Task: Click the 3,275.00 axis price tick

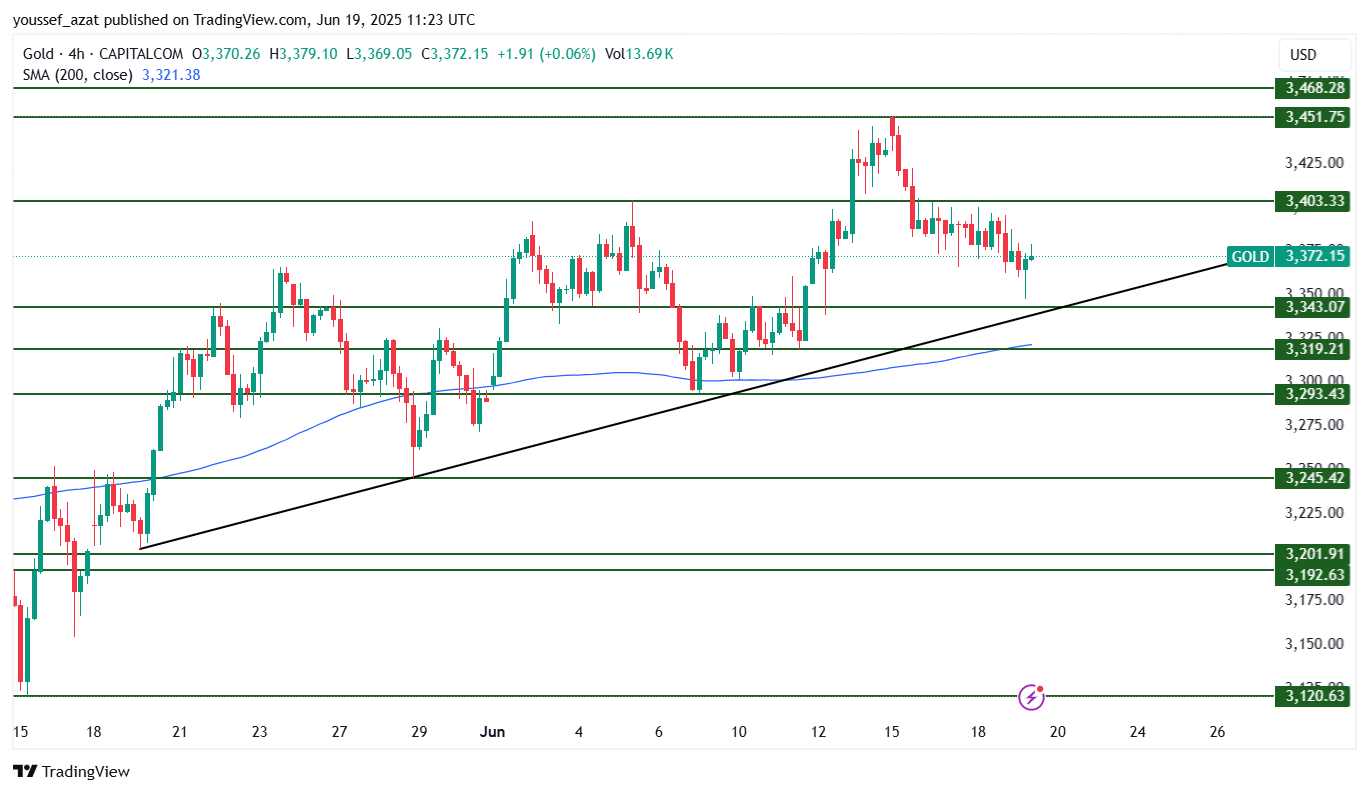Action: tap(1314, 425)
